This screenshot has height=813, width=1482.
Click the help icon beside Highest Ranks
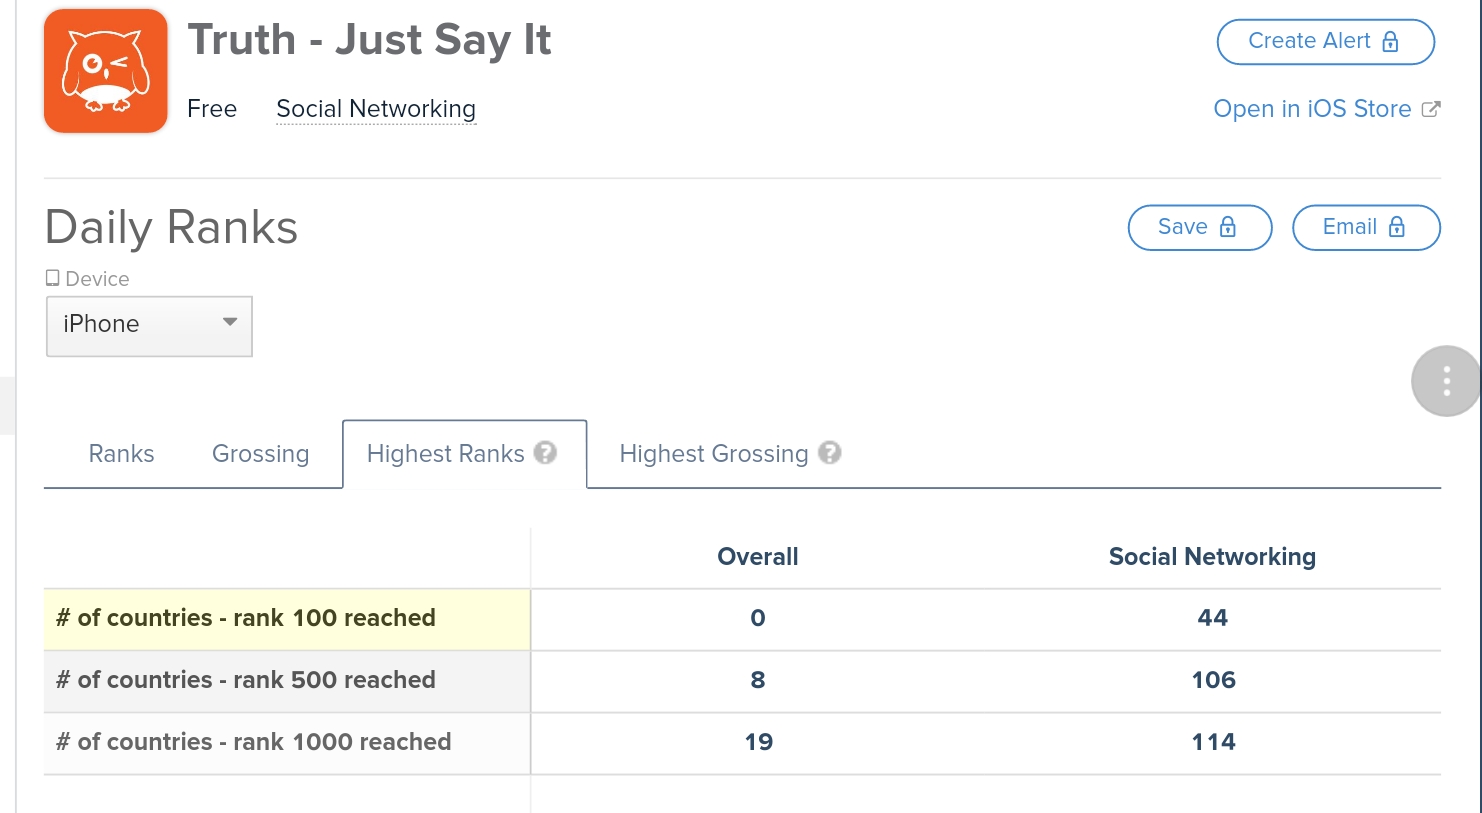point(545,453)
